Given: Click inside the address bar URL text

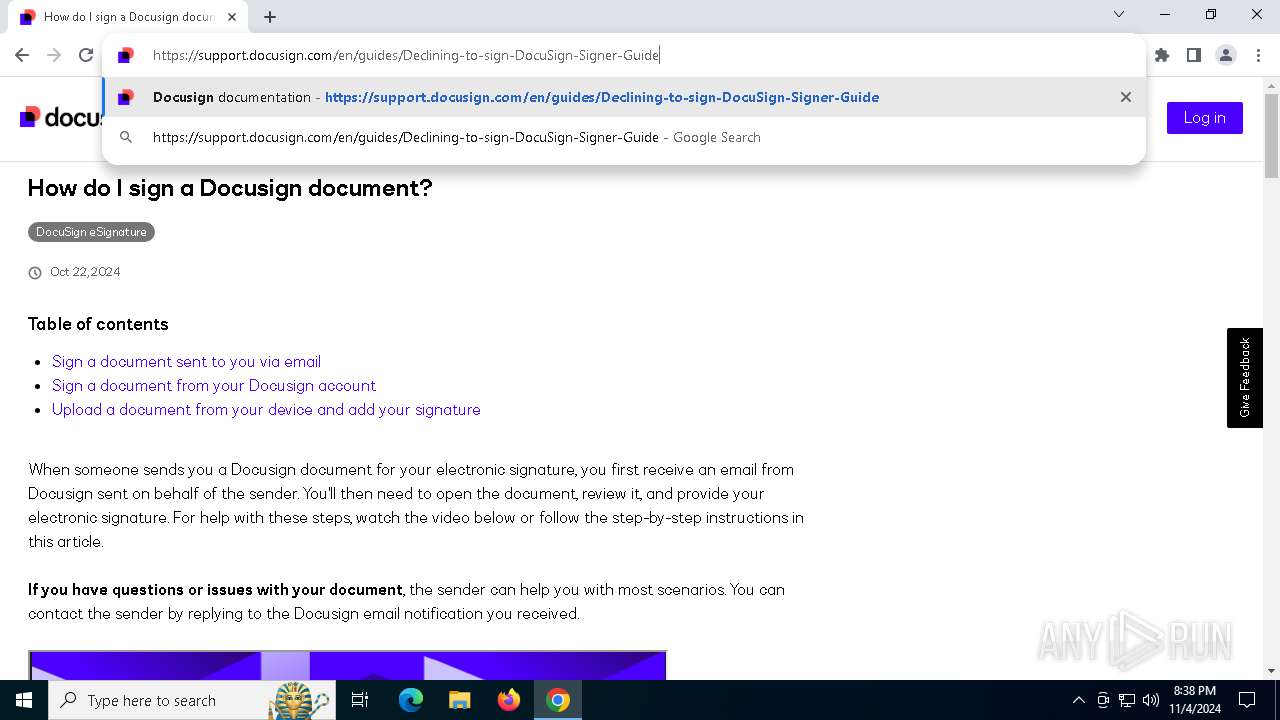Looking at the screenshot, I should [x=406, y=55].
